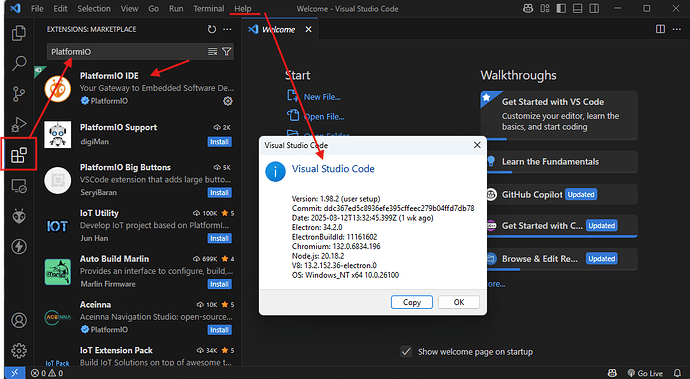Click the Copy button in dialog
This screenshot has width=690, height=379.
point(412,302)
